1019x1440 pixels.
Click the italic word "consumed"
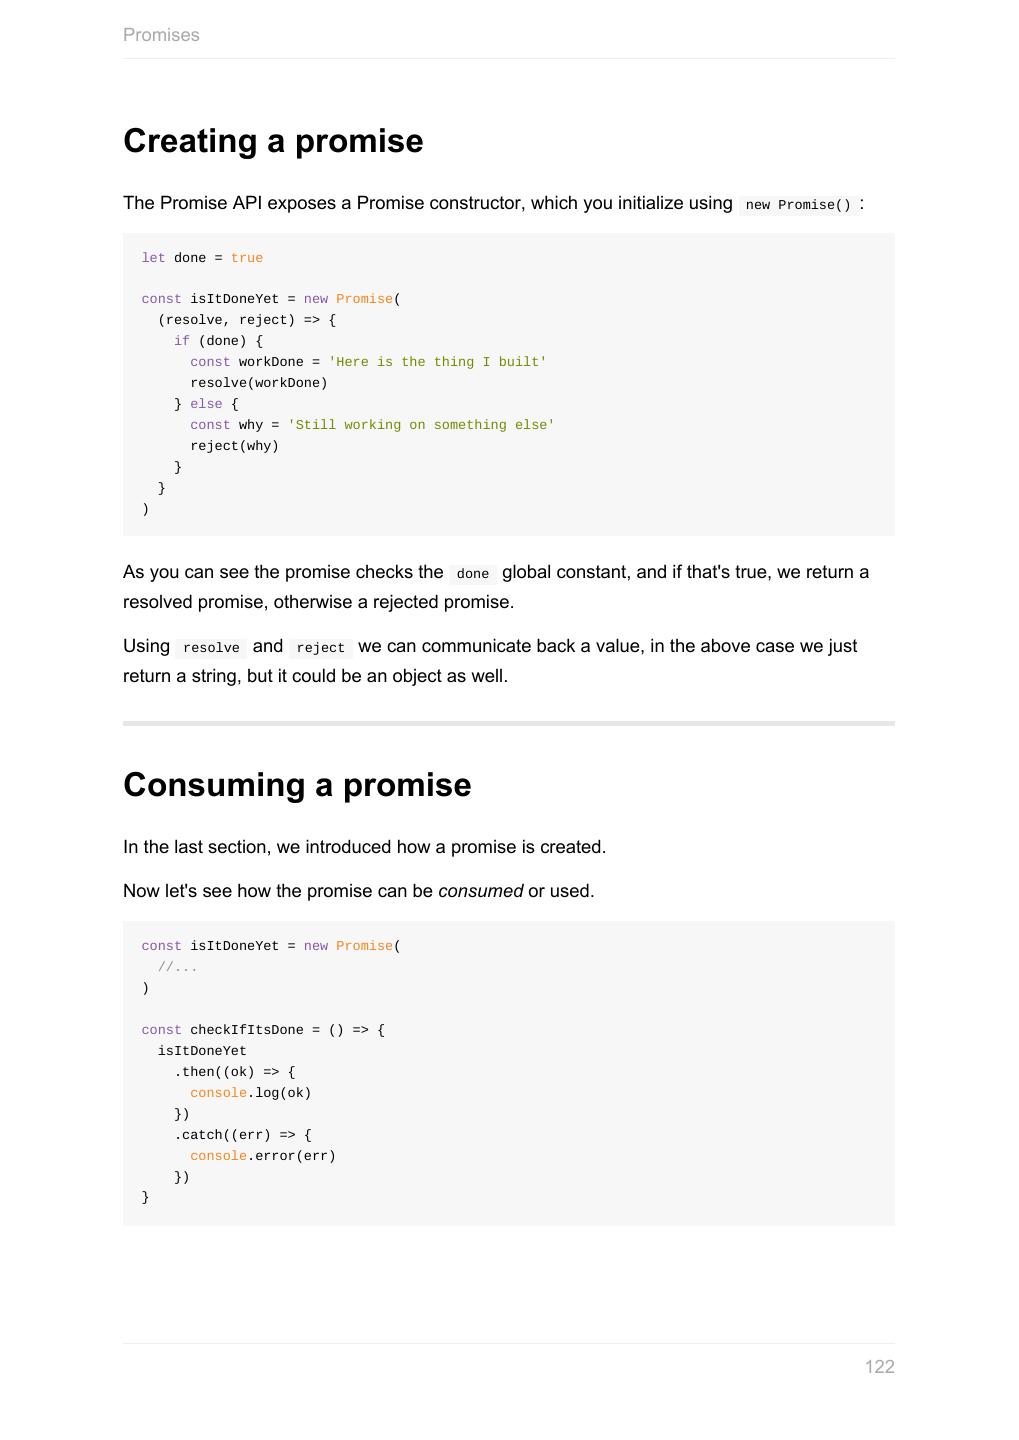[480, 891]
